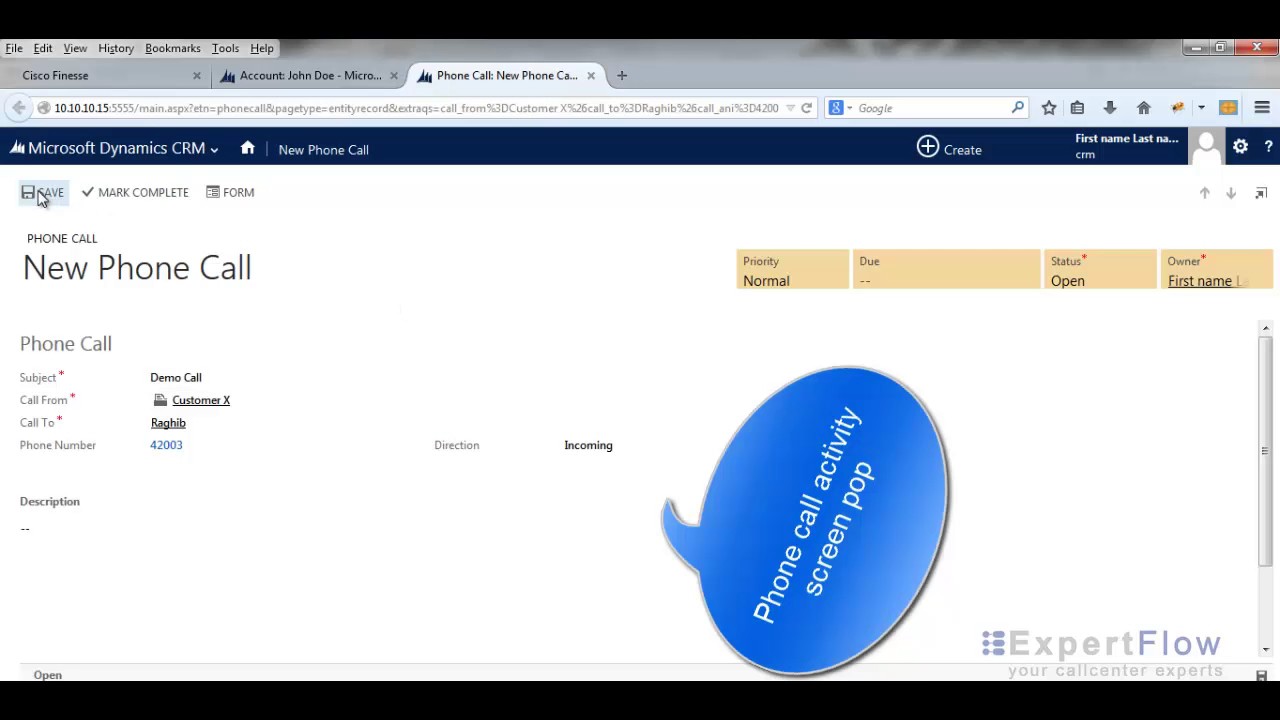Open the Bookmarks menu
This screenshot has height=720, width=1280.
[x=172, y=48]
